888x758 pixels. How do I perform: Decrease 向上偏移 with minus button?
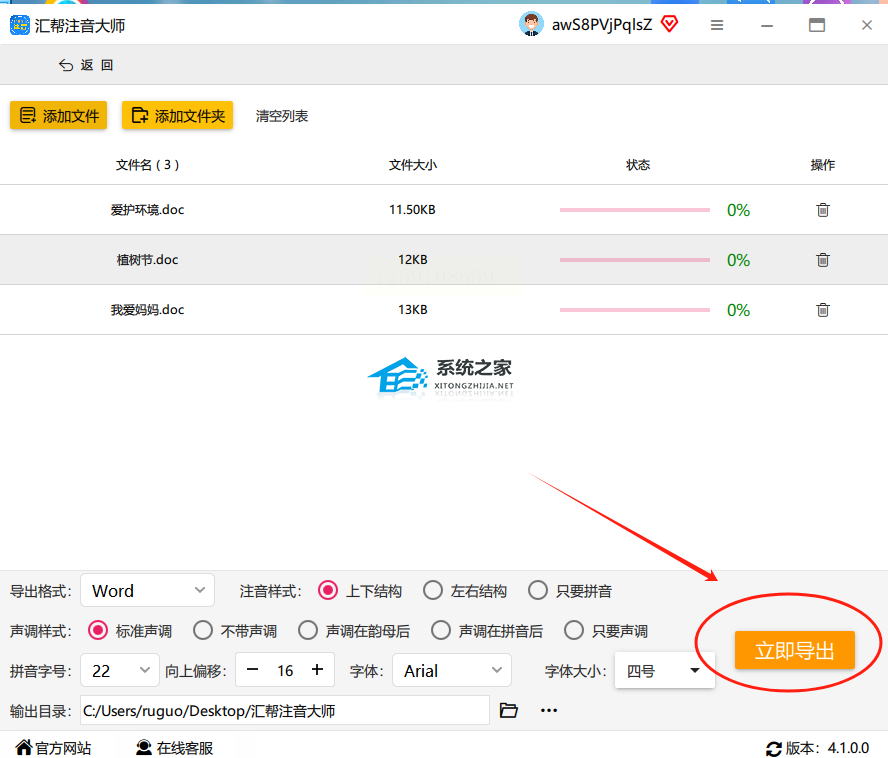point(253,670)
